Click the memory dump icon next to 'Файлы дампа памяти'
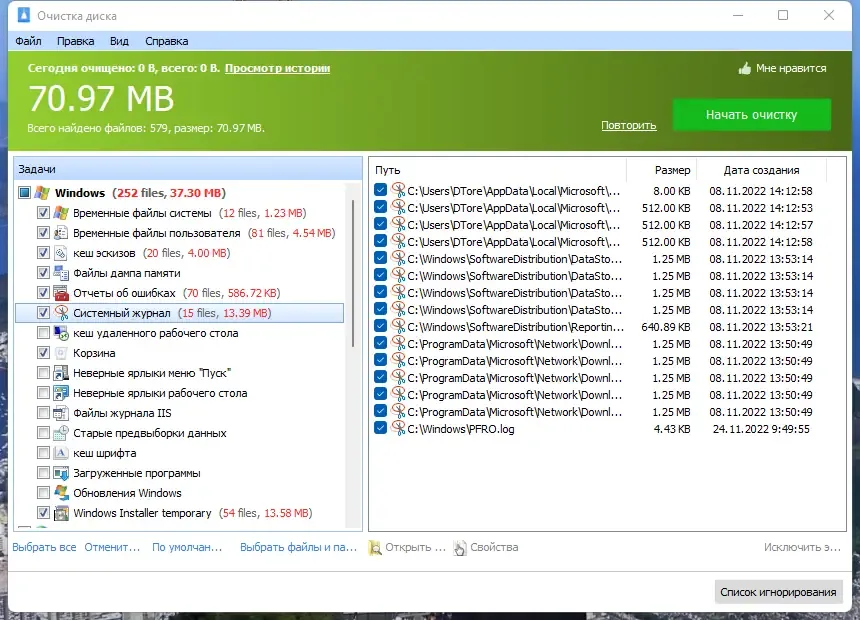The width and height of the screenshot is (860, 620). [x=61, y=273]
